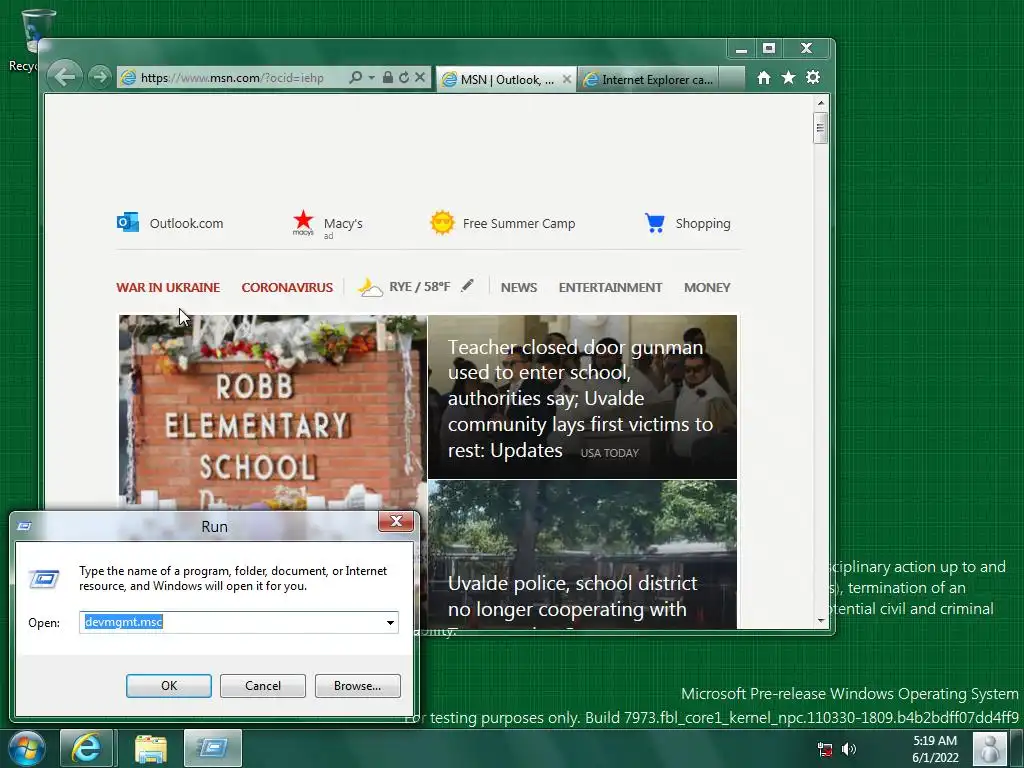Open the Macy's ad link
The image size is (1024, 768).
coord(343,224)
